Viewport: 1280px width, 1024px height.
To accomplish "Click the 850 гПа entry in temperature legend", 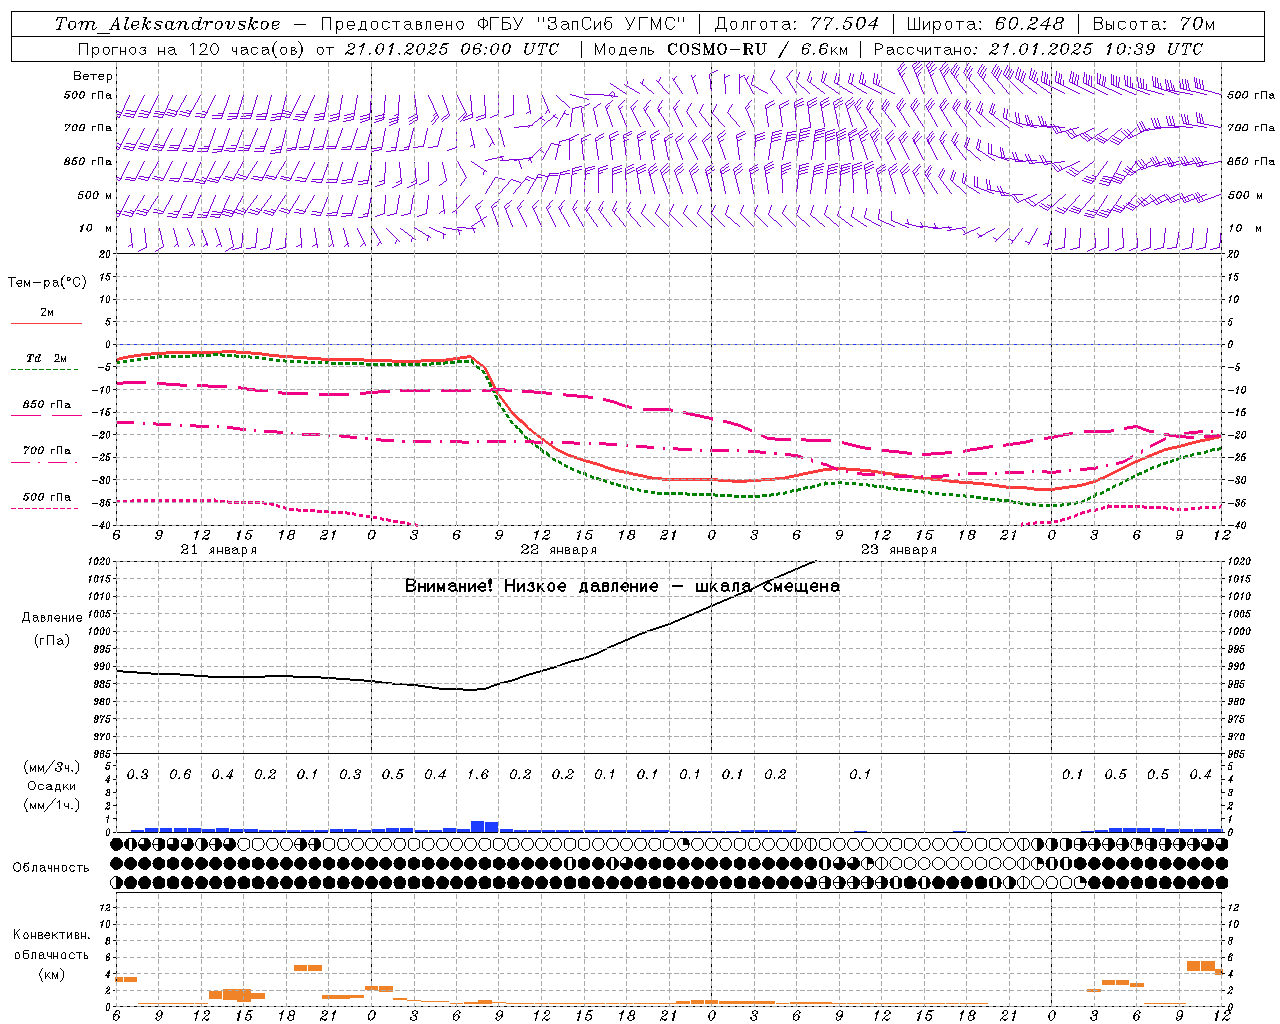I will pos(46,405).
